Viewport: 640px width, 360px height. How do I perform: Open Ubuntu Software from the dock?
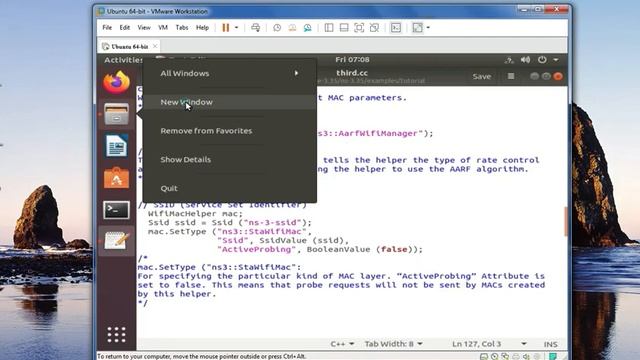pos(116,178)
